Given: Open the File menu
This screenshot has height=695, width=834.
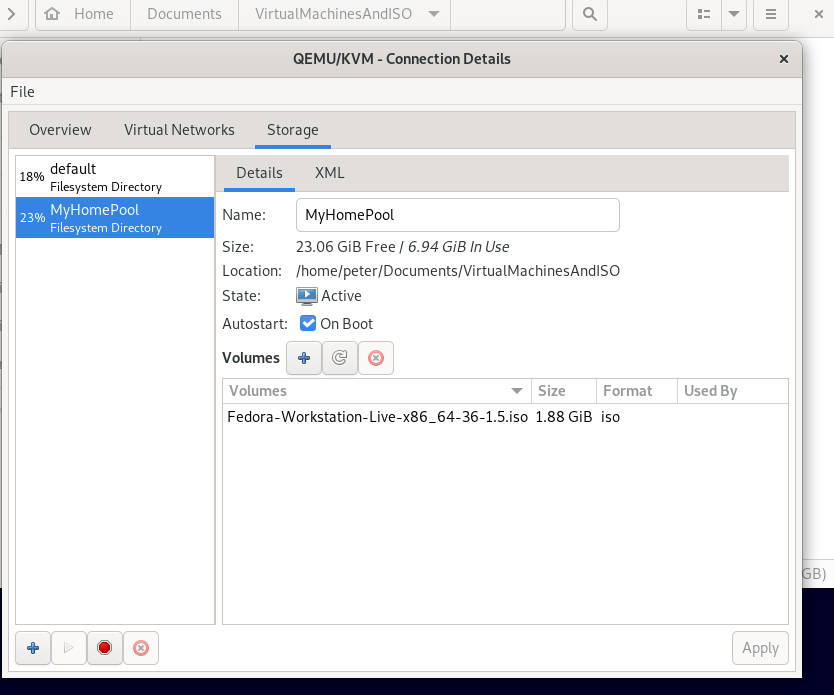Looking at the screenshot, I should [22, 92].
